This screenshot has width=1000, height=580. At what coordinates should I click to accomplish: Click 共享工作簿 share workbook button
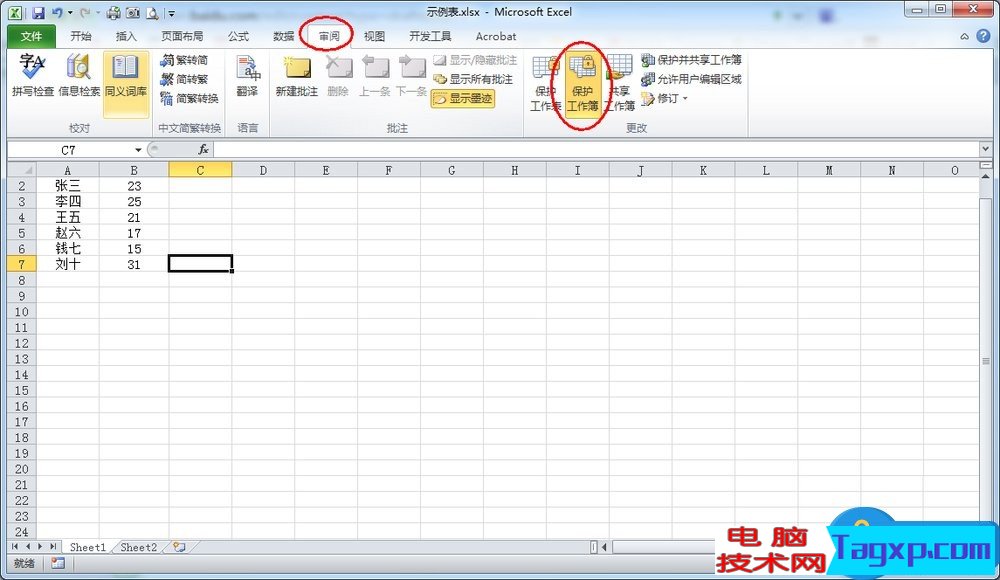[x=619, y=83]
